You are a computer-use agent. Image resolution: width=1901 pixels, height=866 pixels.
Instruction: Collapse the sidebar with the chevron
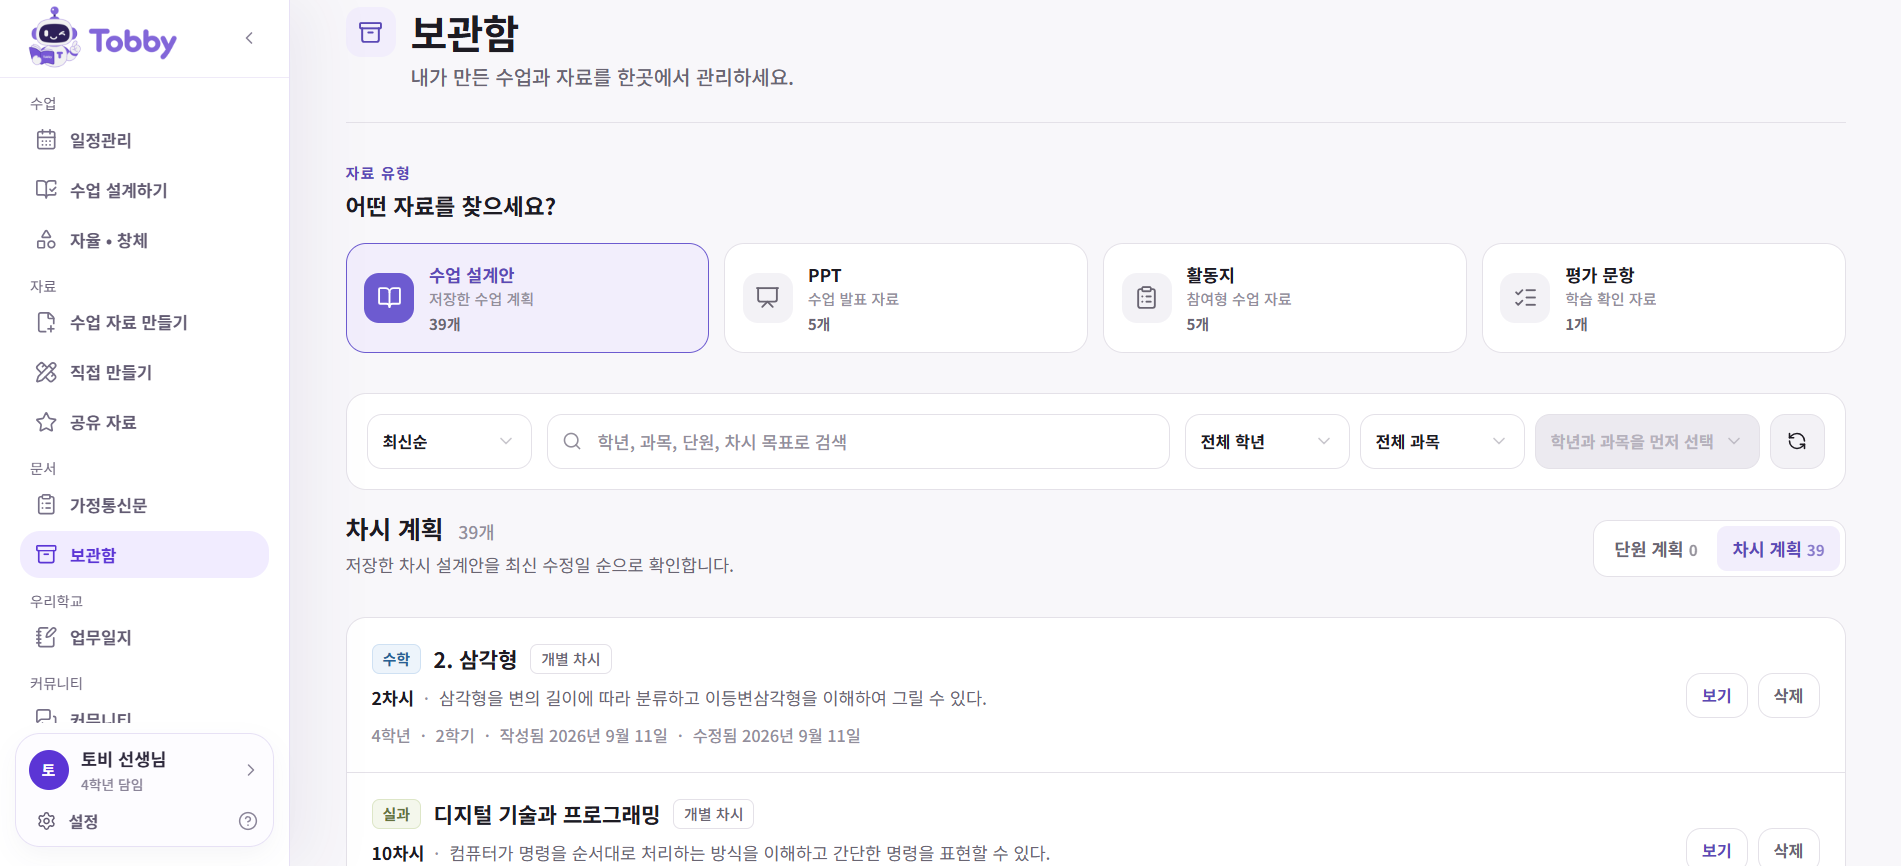click(249, 38)
